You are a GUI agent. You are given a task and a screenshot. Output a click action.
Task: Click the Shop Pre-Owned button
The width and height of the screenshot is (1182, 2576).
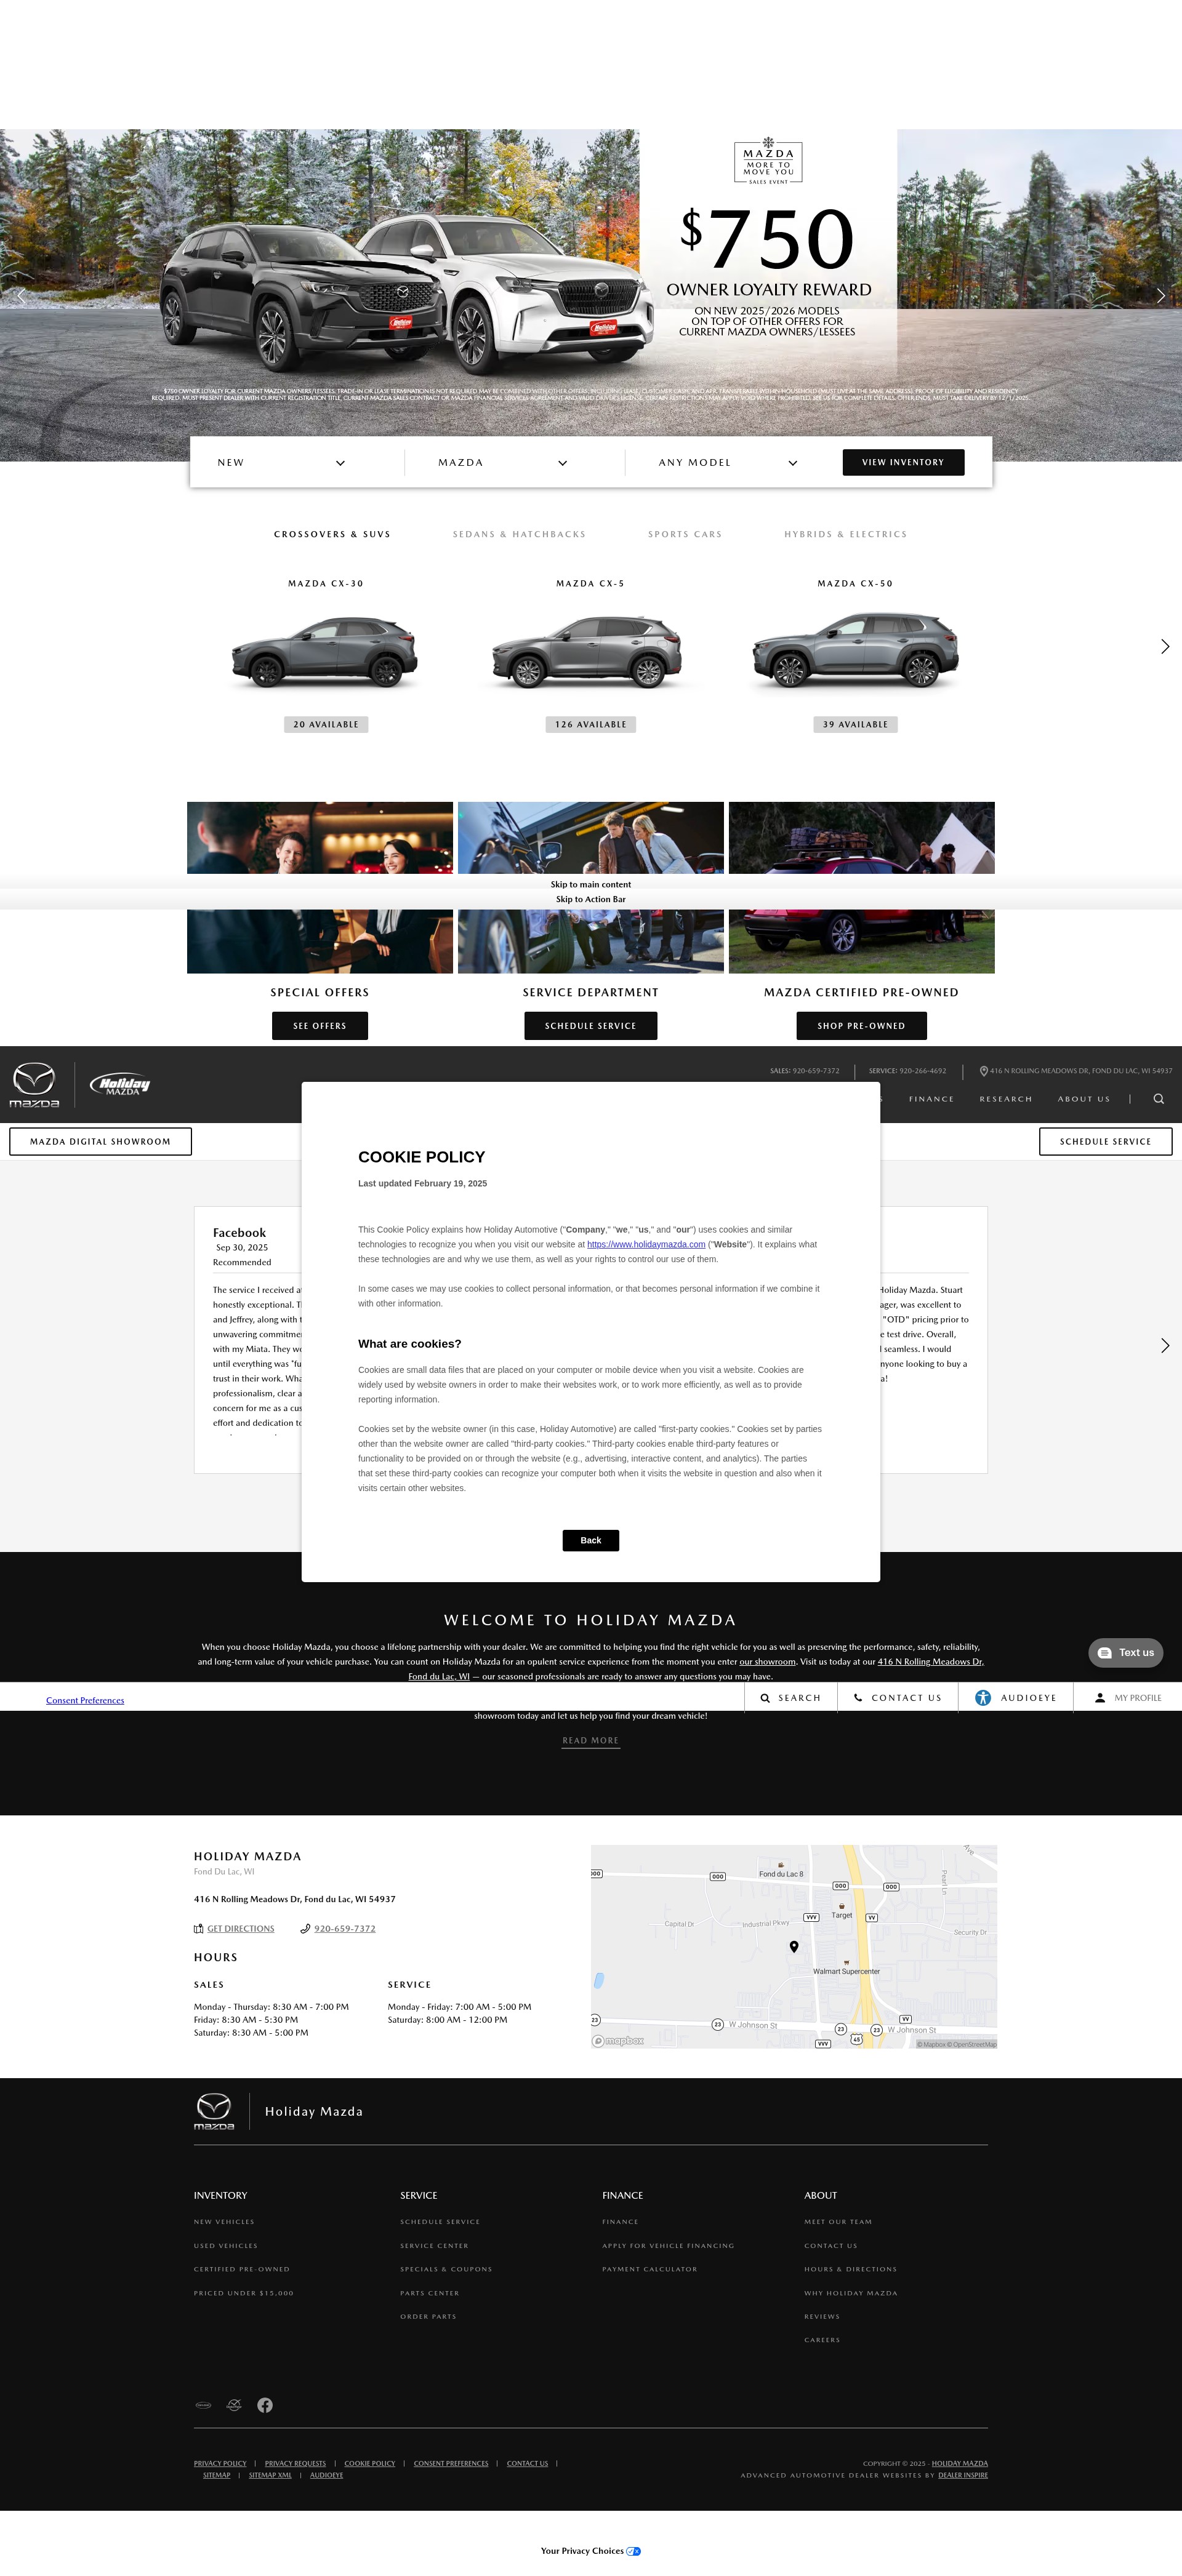pos(861,1025)
